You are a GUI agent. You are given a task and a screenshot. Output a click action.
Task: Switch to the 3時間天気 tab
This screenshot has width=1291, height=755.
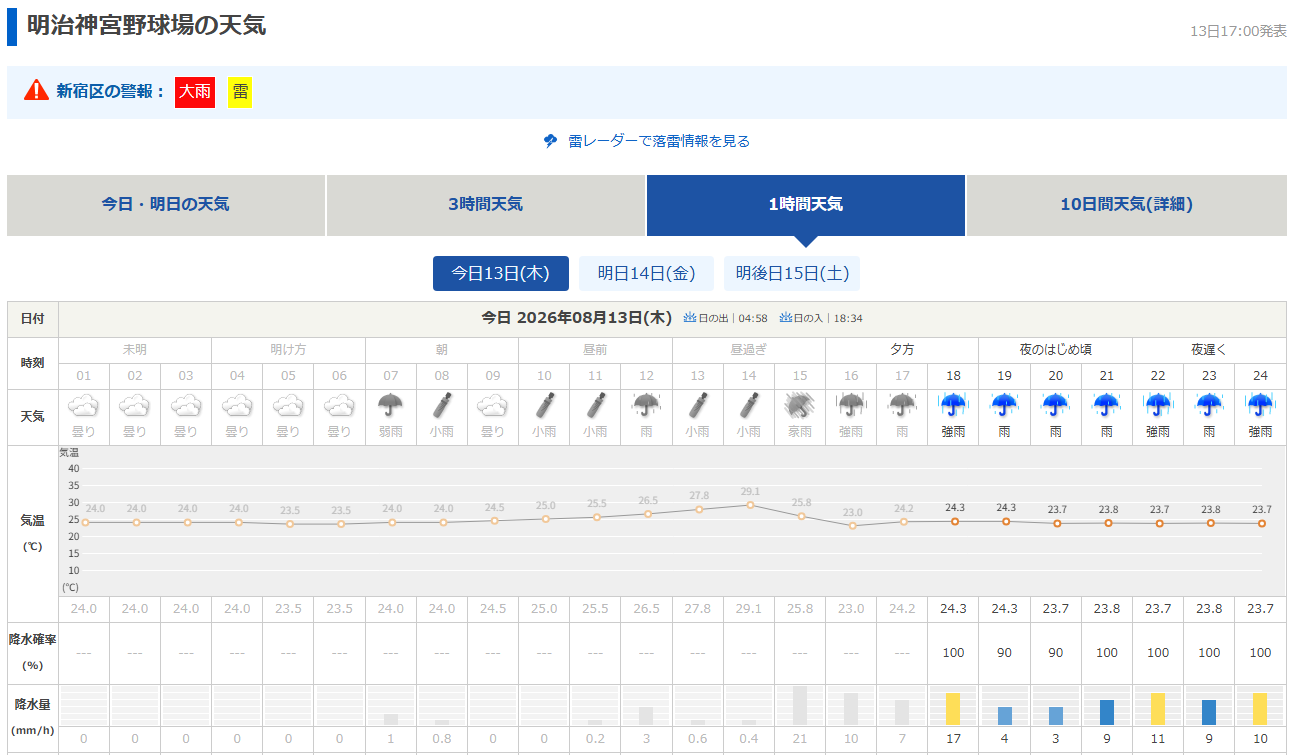coord(486,205)
